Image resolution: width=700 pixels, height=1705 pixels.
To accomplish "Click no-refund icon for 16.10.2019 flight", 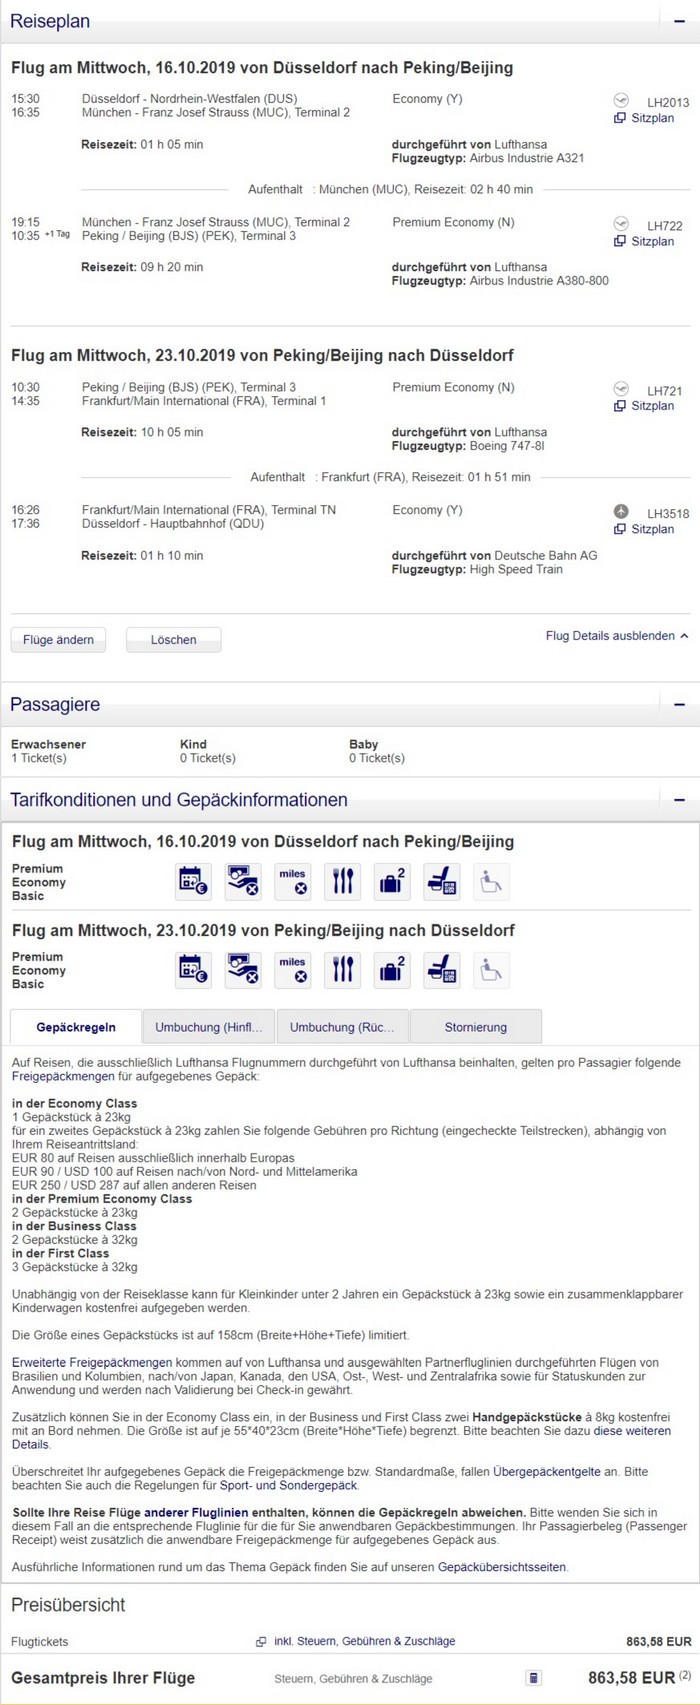I will point(243,882).
